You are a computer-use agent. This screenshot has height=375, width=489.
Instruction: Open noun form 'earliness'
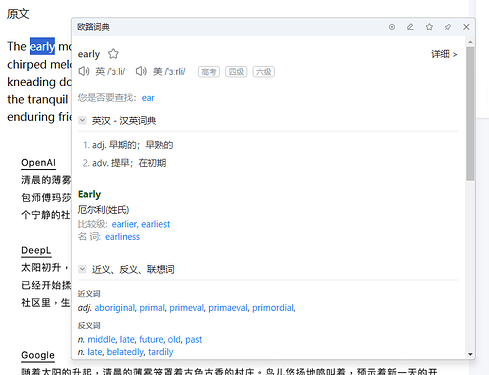(x=123, y=237)
